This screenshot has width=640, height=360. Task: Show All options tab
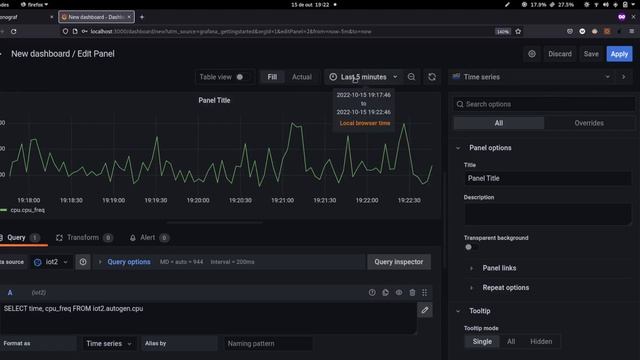pyautogui.click(x=499, y=123)
